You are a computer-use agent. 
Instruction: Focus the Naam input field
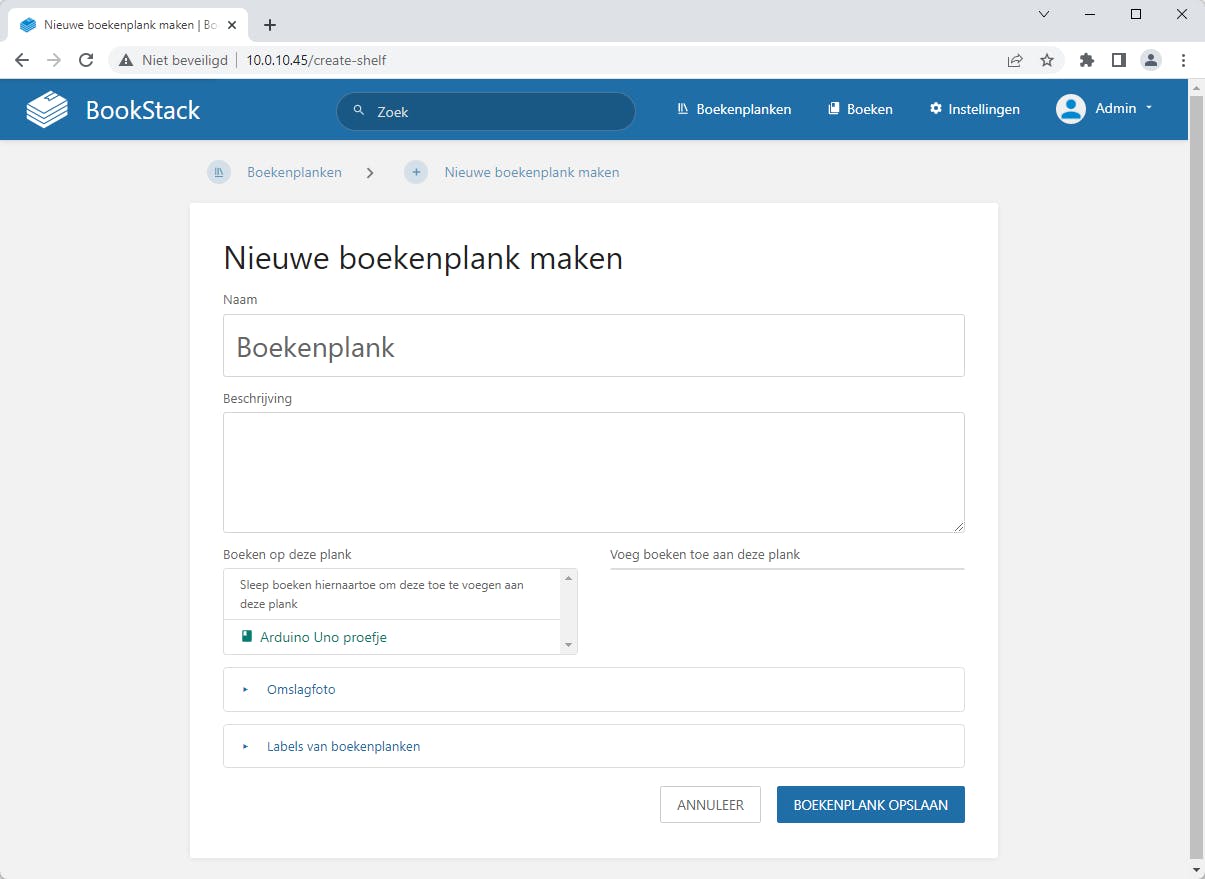pos(593,346)
